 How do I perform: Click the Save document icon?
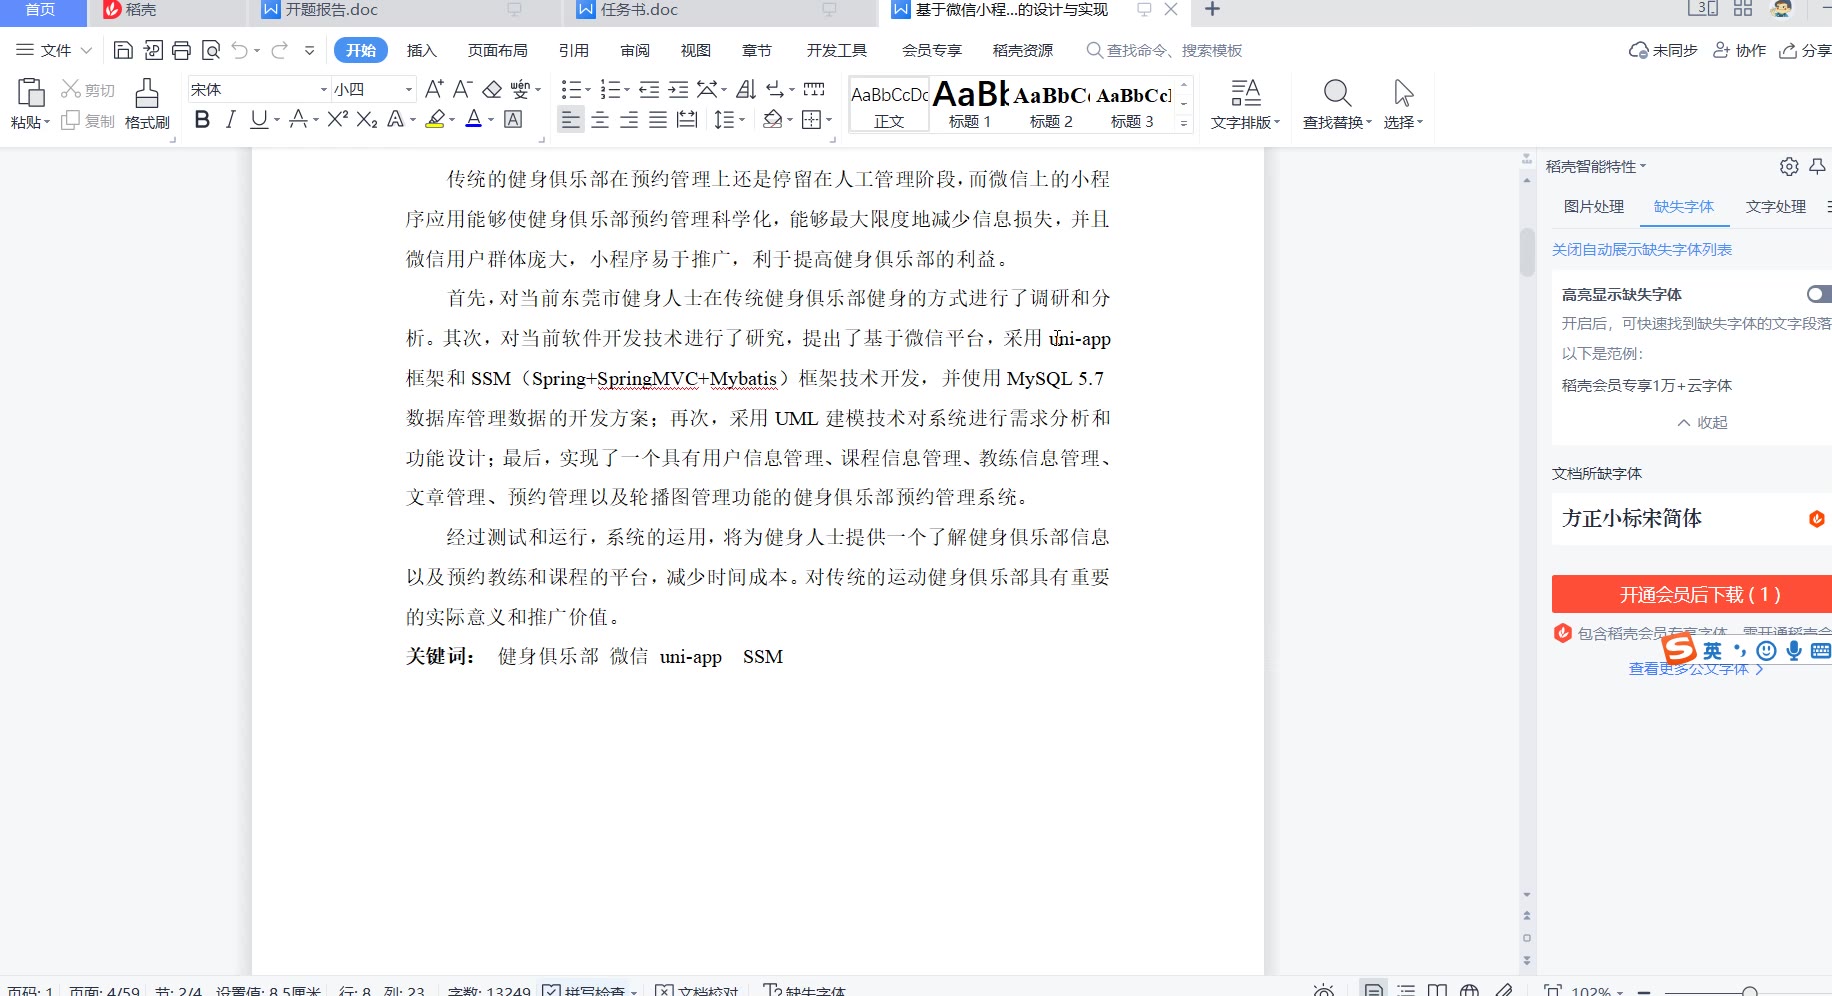123,50
